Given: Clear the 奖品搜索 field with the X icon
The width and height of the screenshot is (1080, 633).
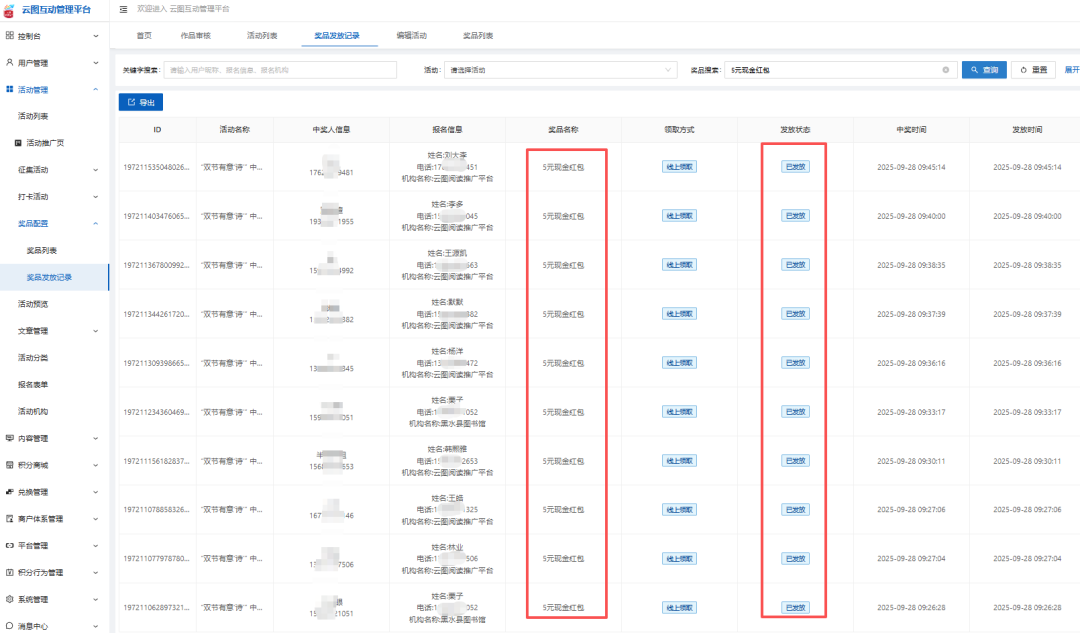Looking at the screenshot, I should [x=945, y=70].
